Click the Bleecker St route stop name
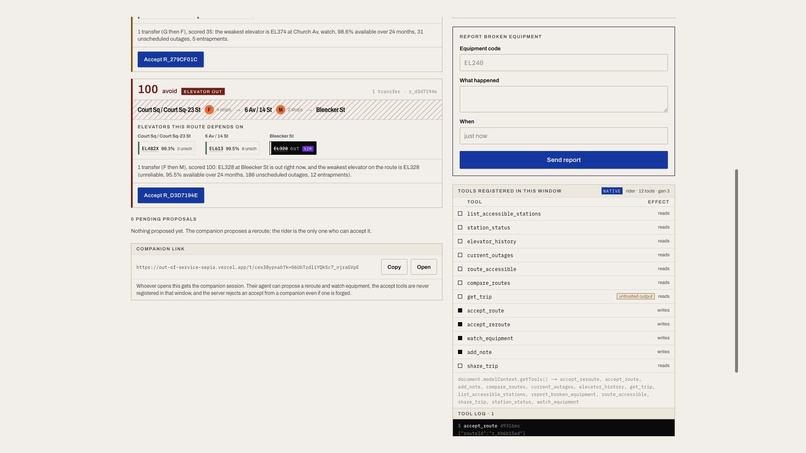The height and width of the screenshot is (453, 806). pyautogui.click(x=330, y=110)
